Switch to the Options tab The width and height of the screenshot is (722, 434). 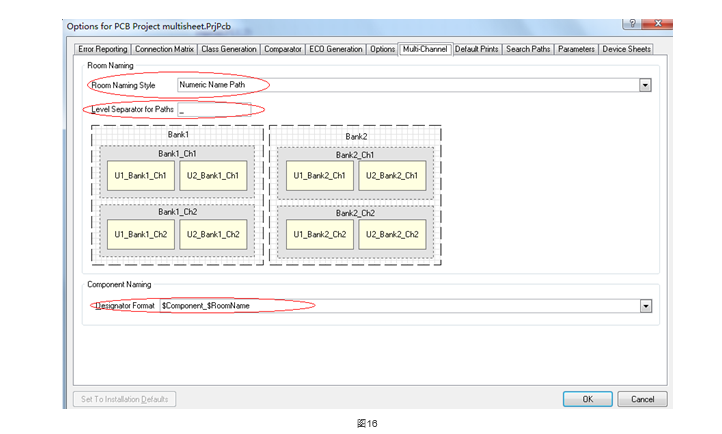tap(382, 49)
